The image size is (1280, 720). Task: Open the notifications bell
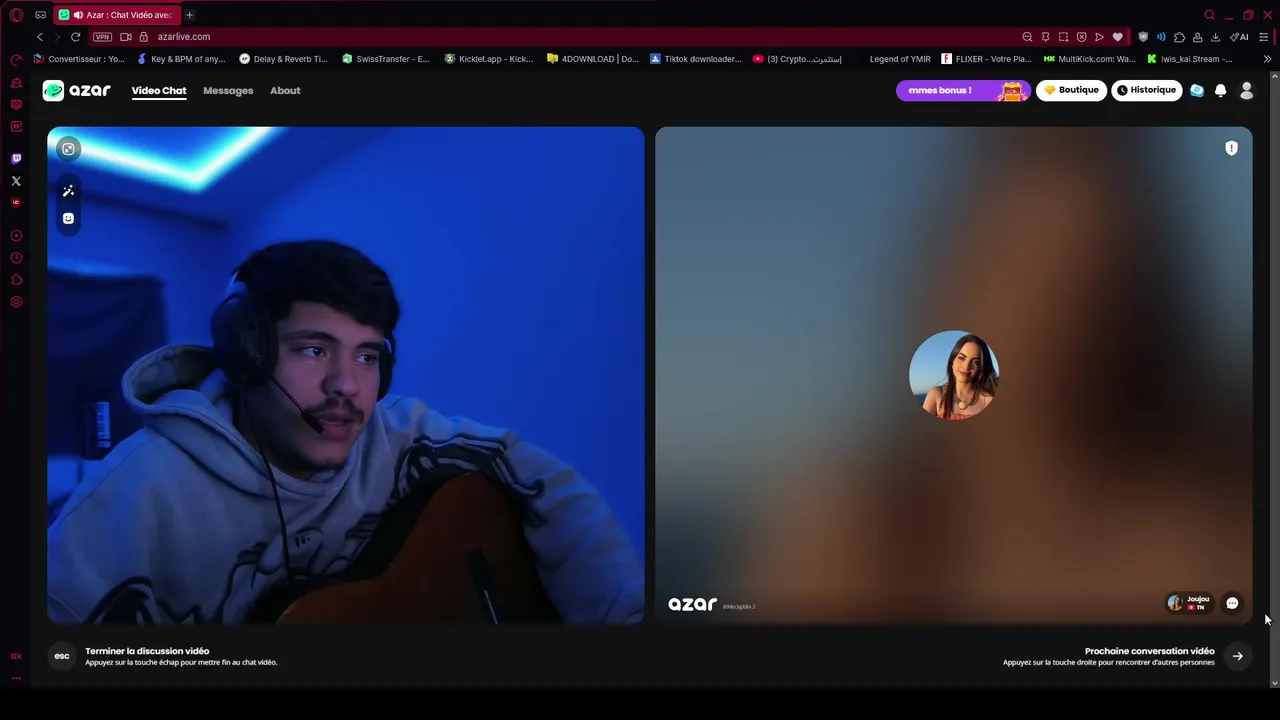[1220, 90]
